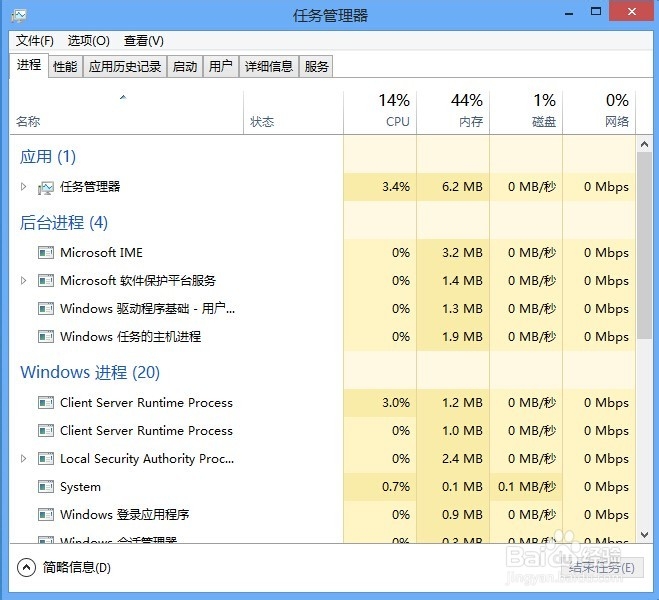
Task: Collapse to 简略信息 with the circle arrow icon
Action: (26, 568)
